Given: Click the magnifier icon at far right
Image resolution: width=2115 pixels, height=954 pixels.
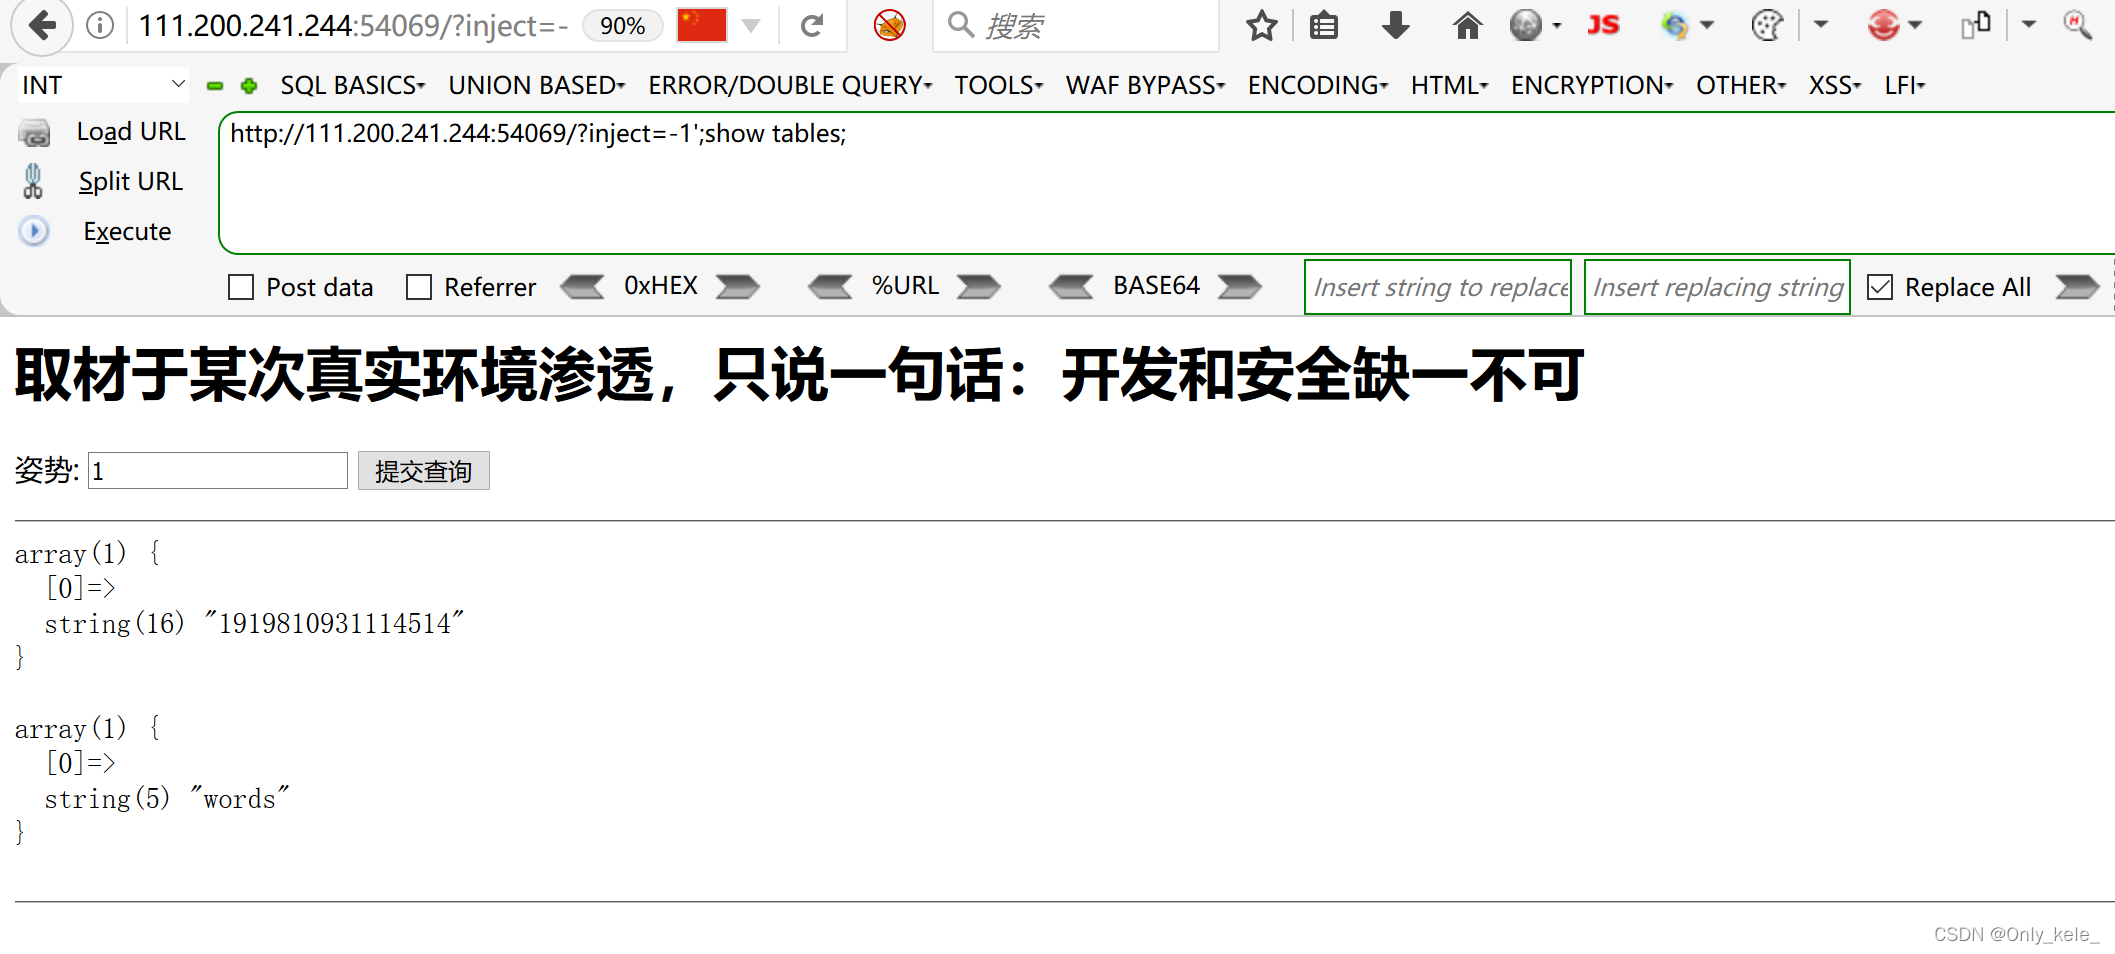Looking at the screenshot, I should tap(2077, 25).
